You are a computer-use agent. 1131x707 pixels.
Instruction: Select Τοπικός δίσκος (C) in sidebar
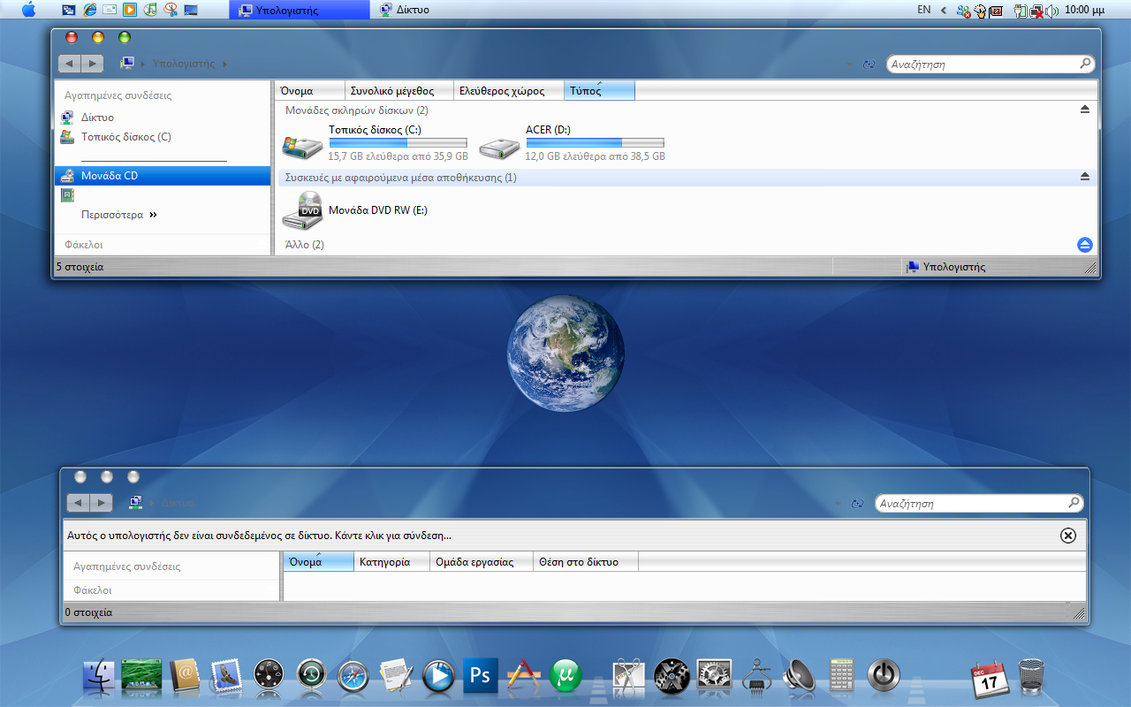coord(125,137)
